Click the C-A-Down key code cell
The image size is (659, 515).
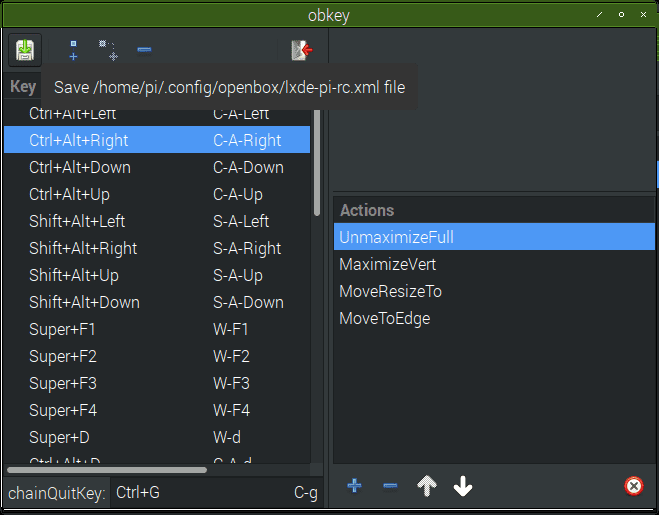248,167
